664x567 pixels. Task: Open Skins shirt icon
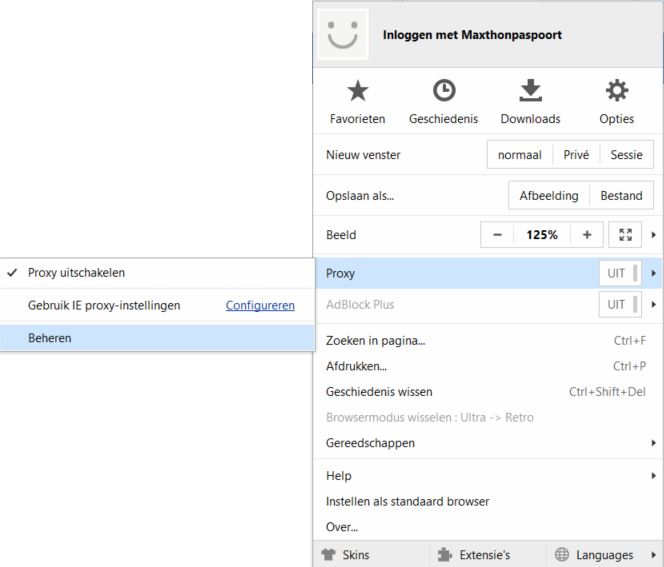[328, 554]
